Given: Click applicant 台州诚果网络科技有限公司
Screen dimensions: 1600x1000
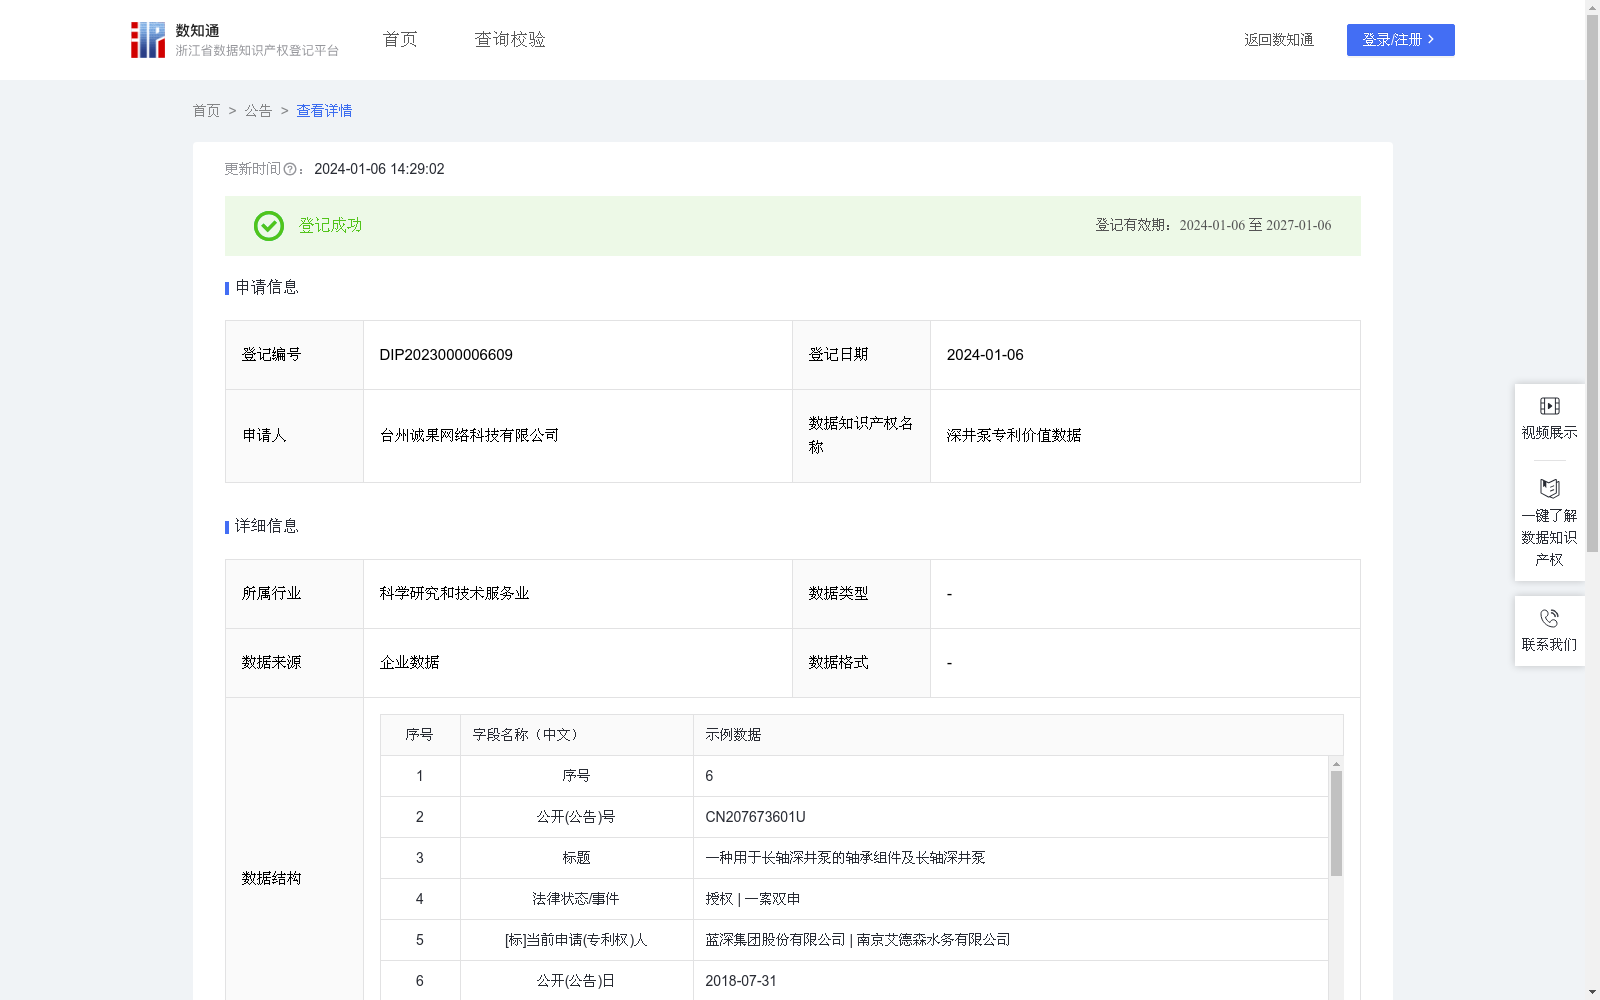Looking at the screenshot, I should coord(469,436).
